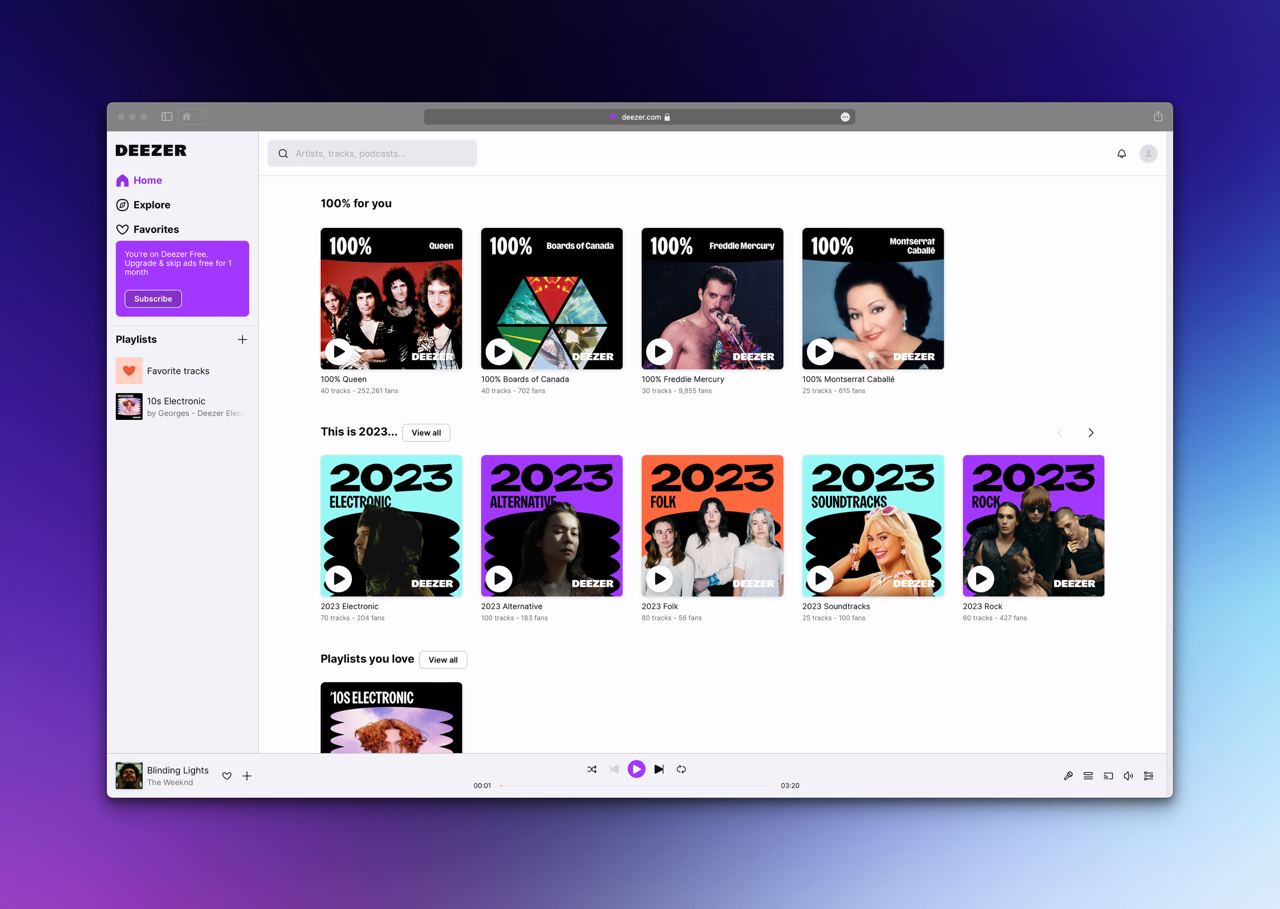This screenshot has height=909, width=1280.
Task: Play the 100% Montserrat Caballé playlist
Action: pyautogui.click(x=820, y=351)
